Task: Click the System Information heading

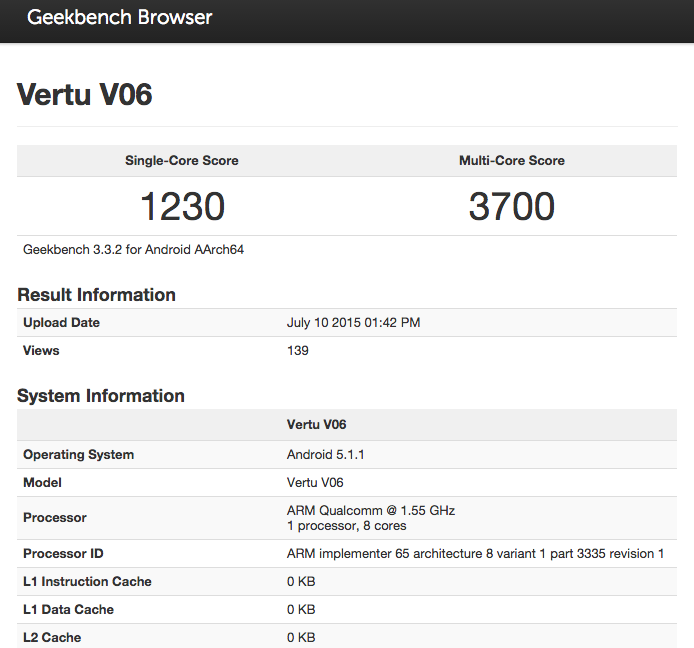Action: point(101,396)
